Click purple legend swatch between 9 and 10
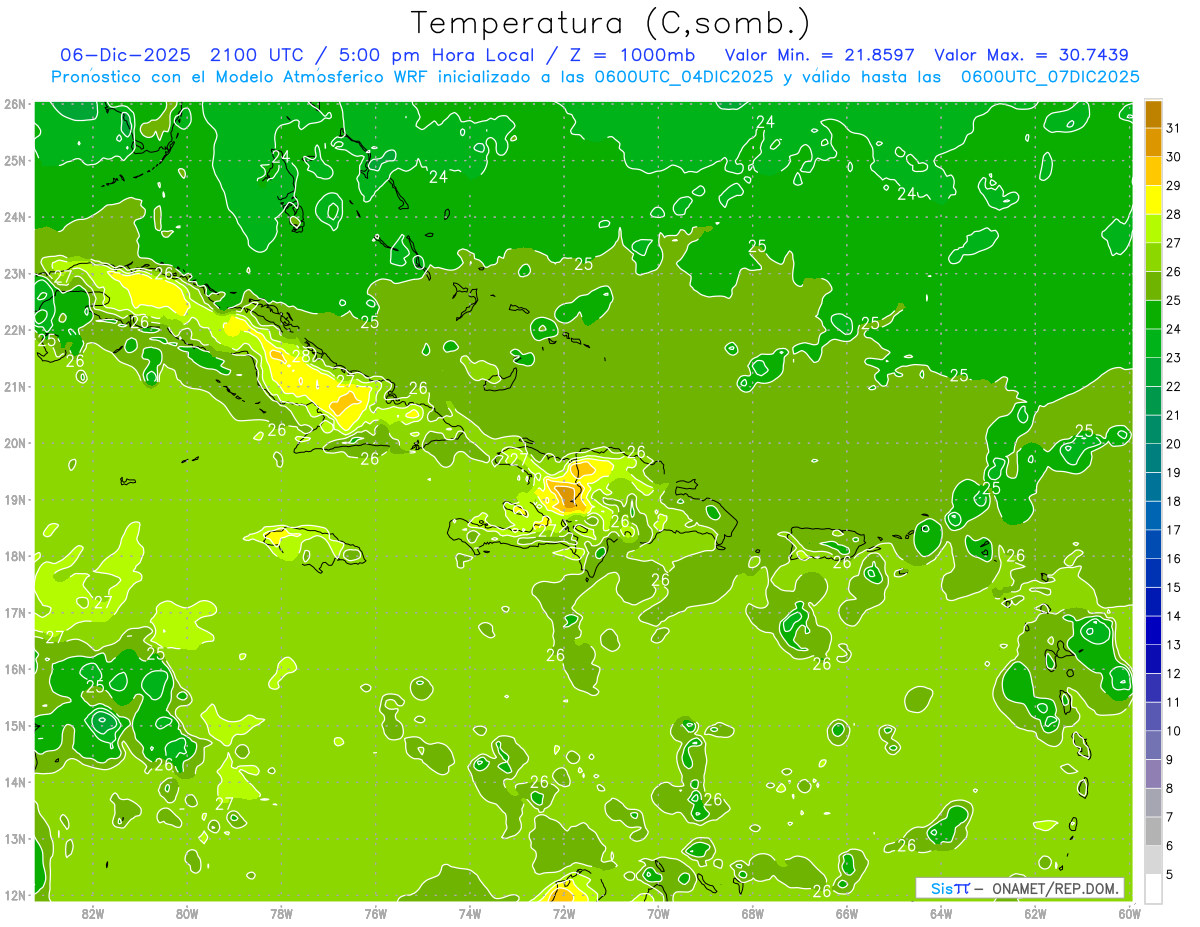This screenshot has height=927, width=1200. (1153, 745)
